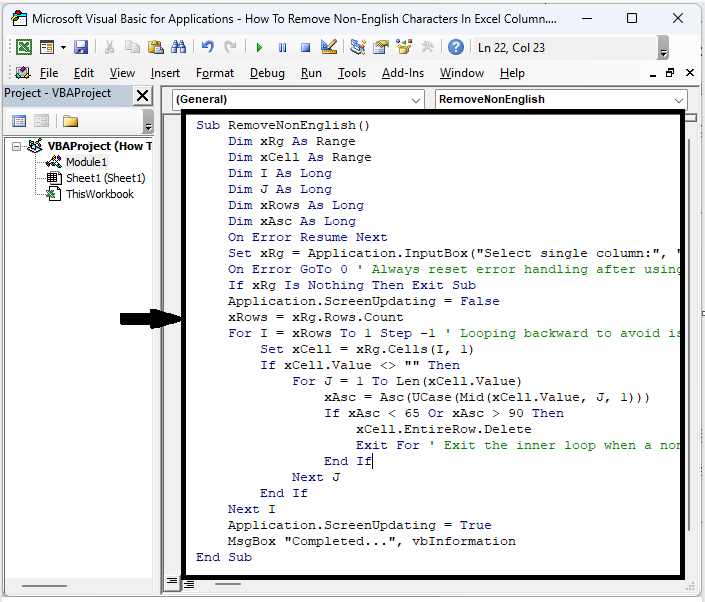Select VBAProject (How T root node
The image size is (705, 602).
(x=99, y=146)
